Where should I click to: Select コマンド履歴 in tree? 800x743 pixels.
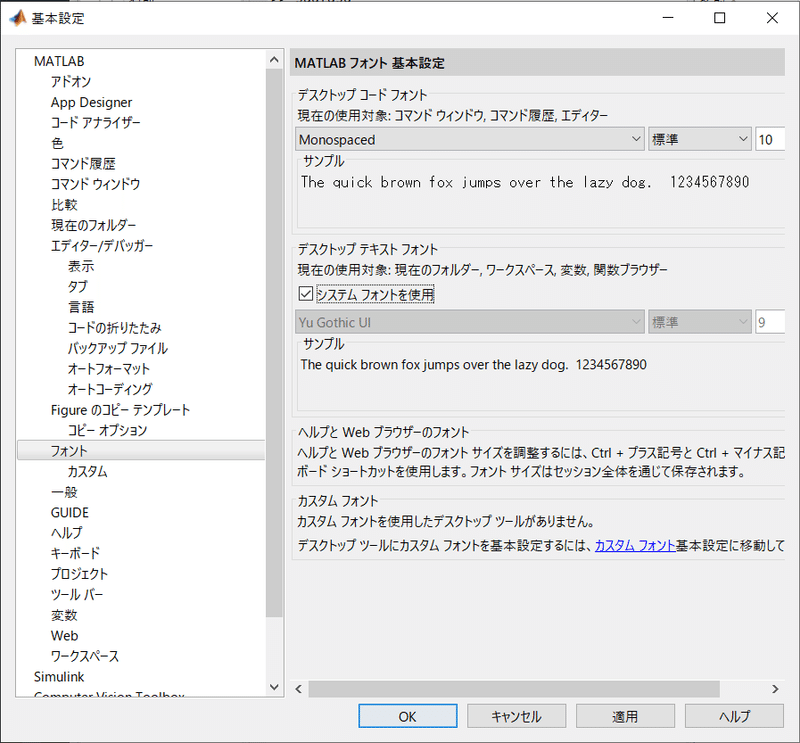point(83,164)
